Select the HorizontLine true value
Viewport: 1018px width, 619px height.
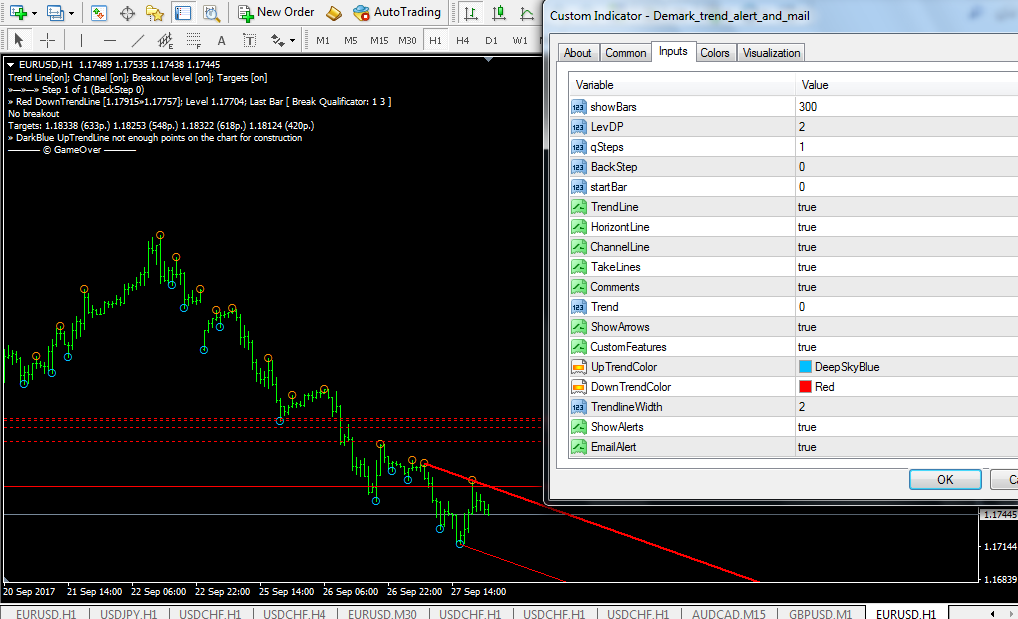tap(906, 227)
